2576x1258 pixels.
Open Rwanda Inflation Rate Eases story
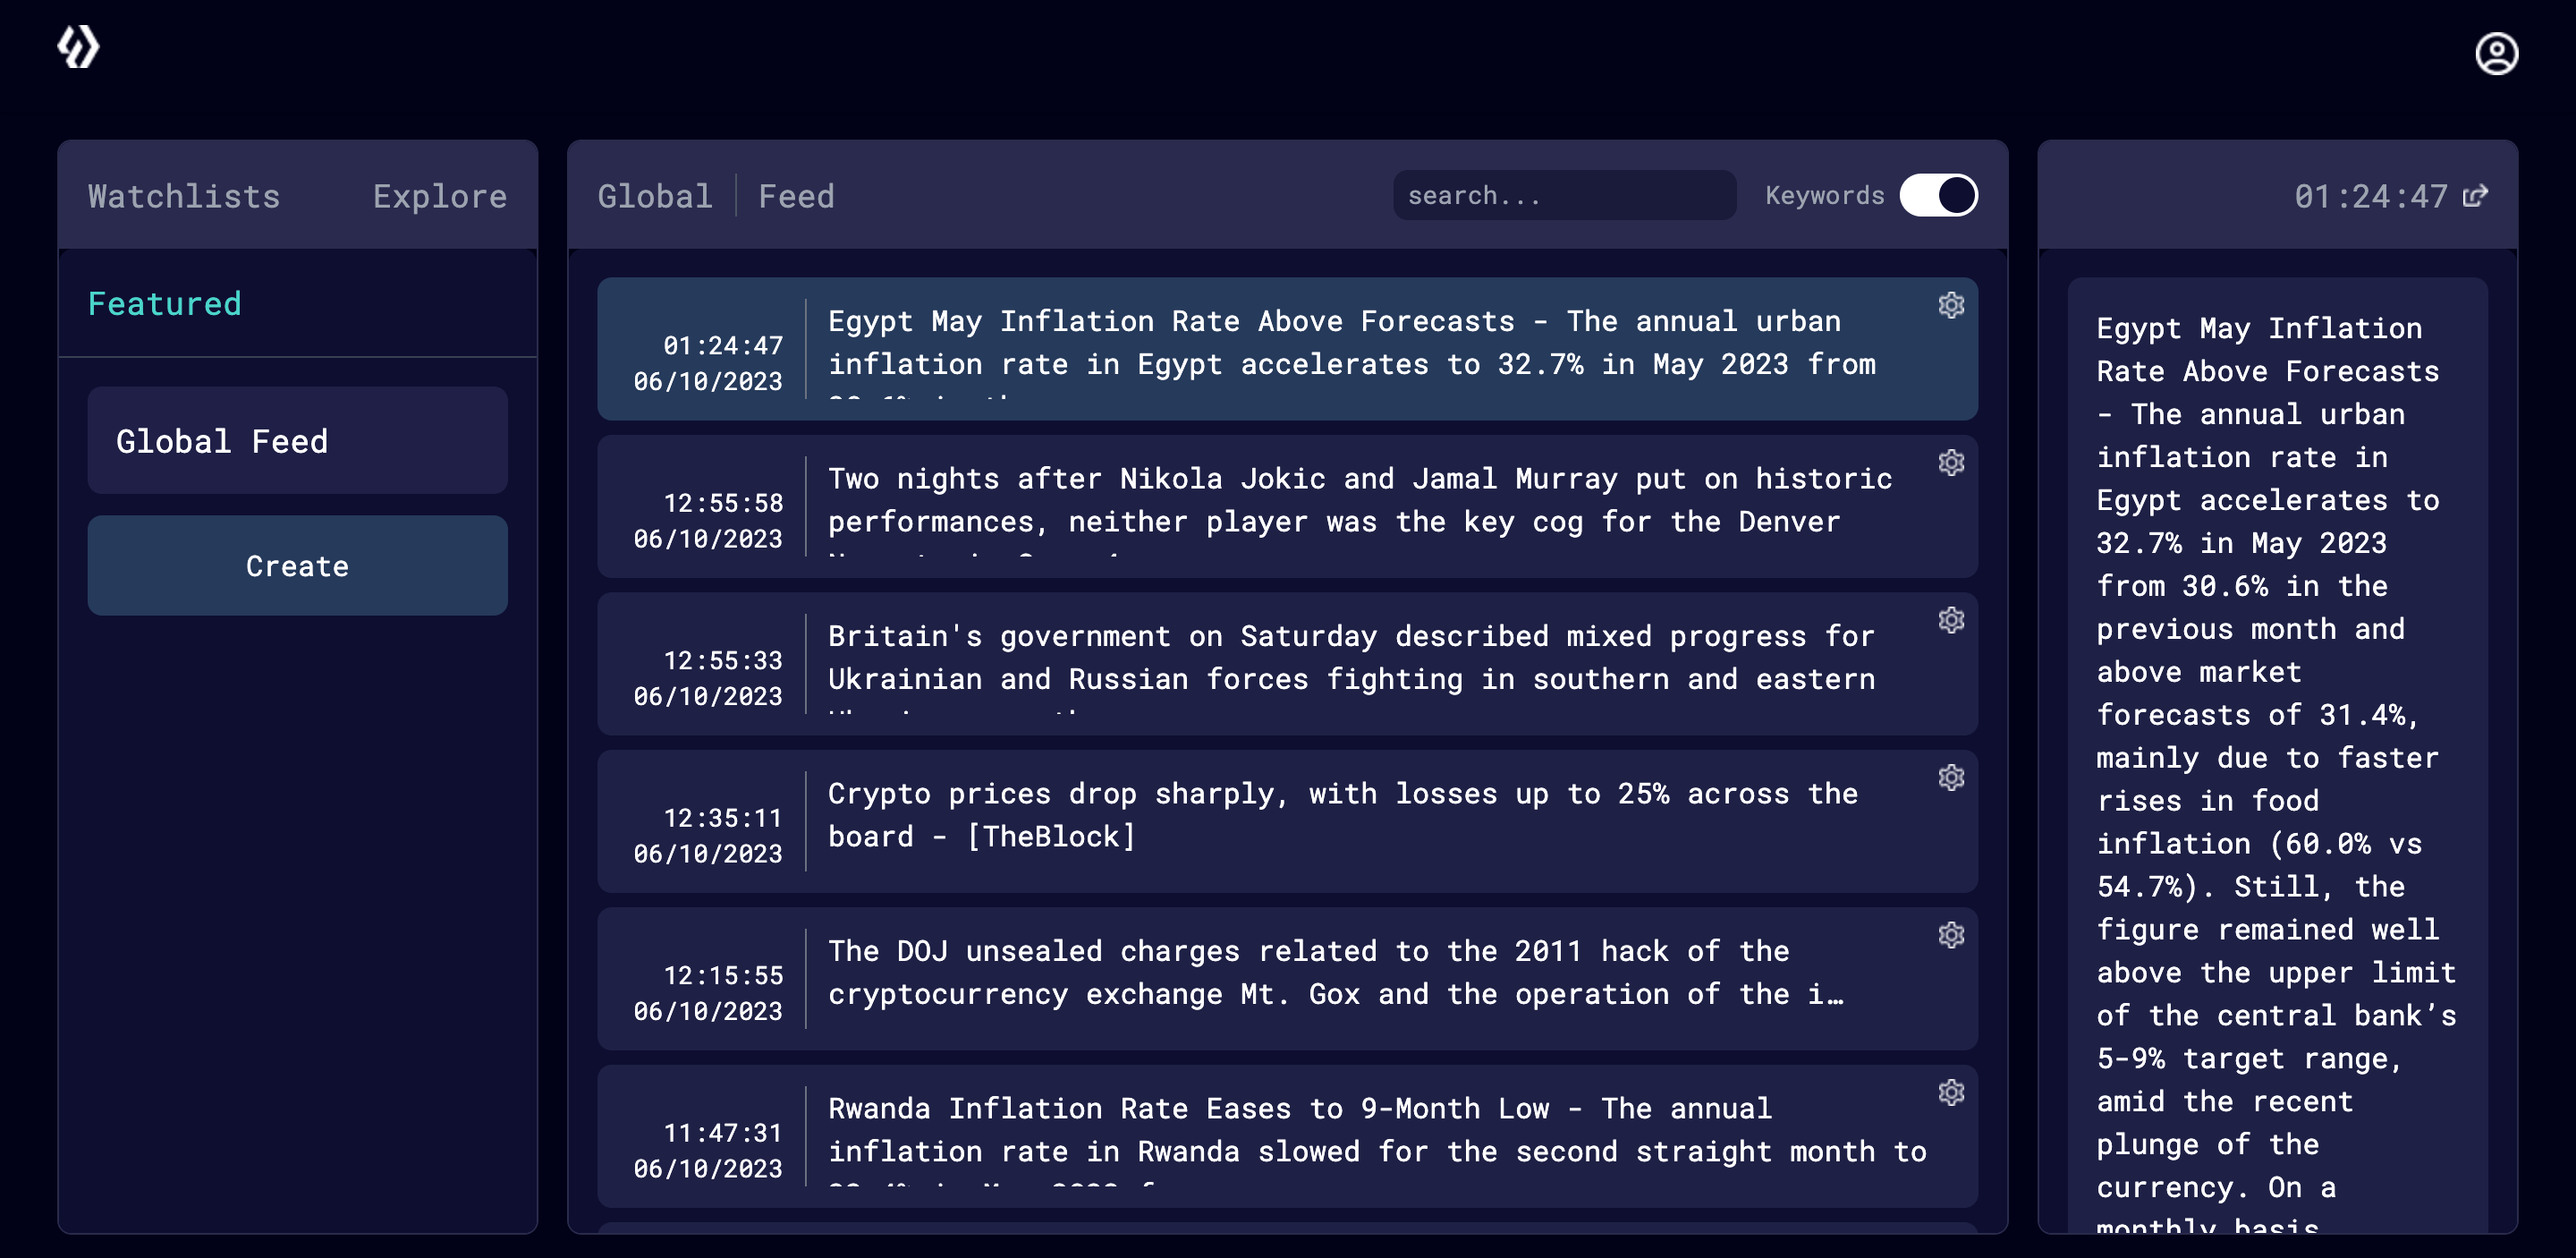[1287, 1136]
